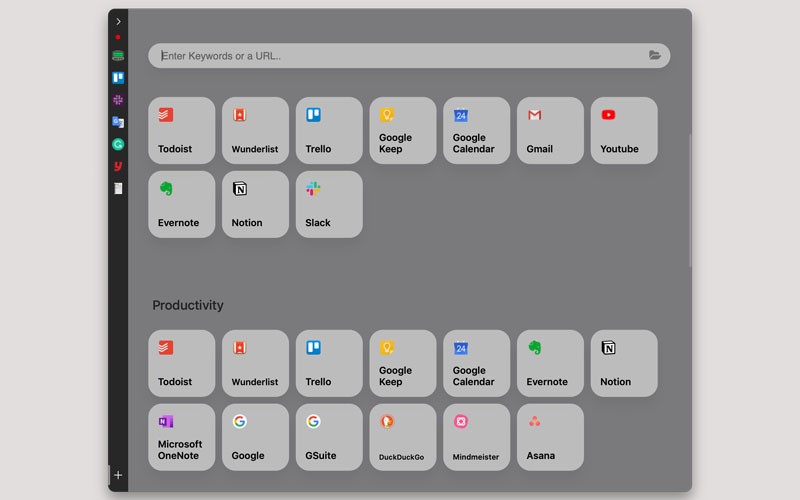The image size is (800, 500).
Task: Launch Google Keep from the Productivity section
Action: coord(403,363)
